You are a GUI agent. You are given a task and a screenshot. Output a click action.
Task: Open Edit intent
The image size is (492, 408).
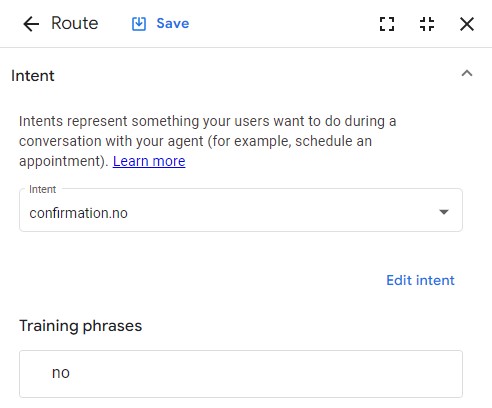tap(420, 280)
